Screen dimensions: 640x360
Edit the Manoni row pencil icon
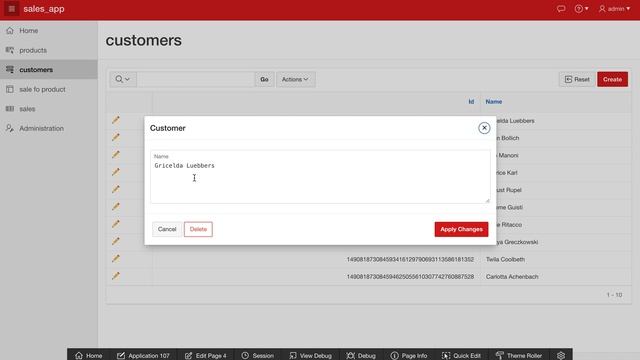coord(116,154)
